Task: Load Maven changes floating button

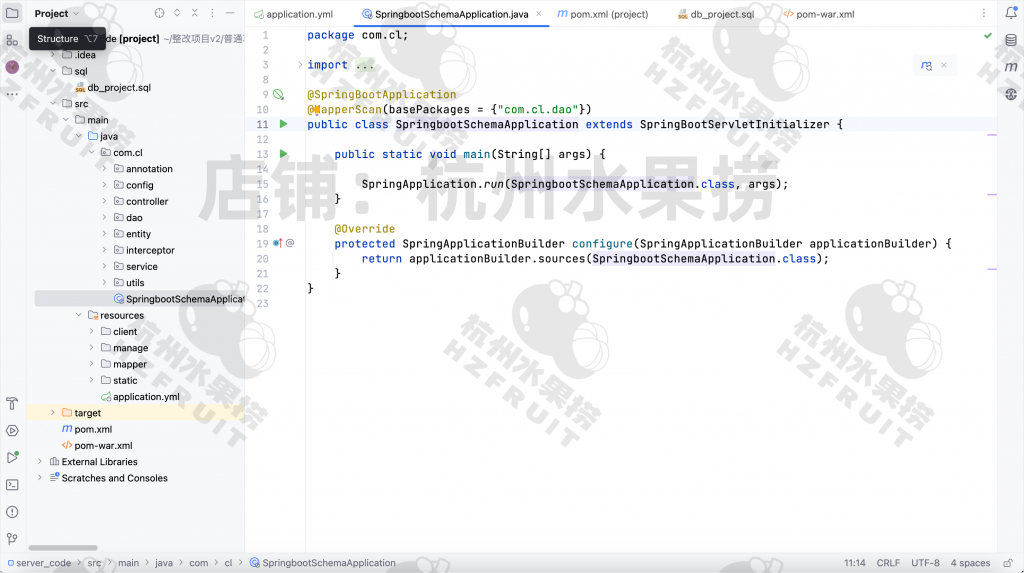Action: pos(927,66)
